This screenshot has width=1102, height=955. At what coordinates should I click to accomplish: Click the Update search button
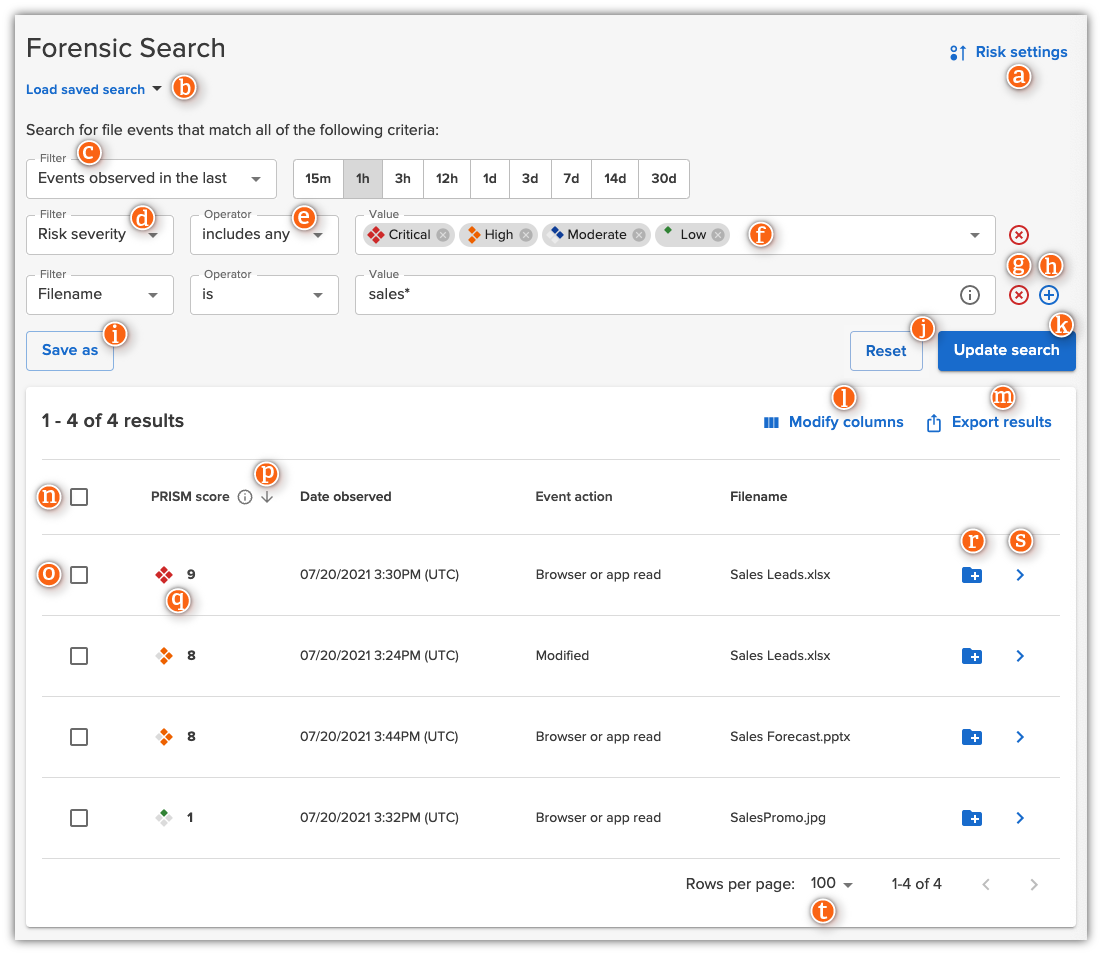pos(1006,350)
